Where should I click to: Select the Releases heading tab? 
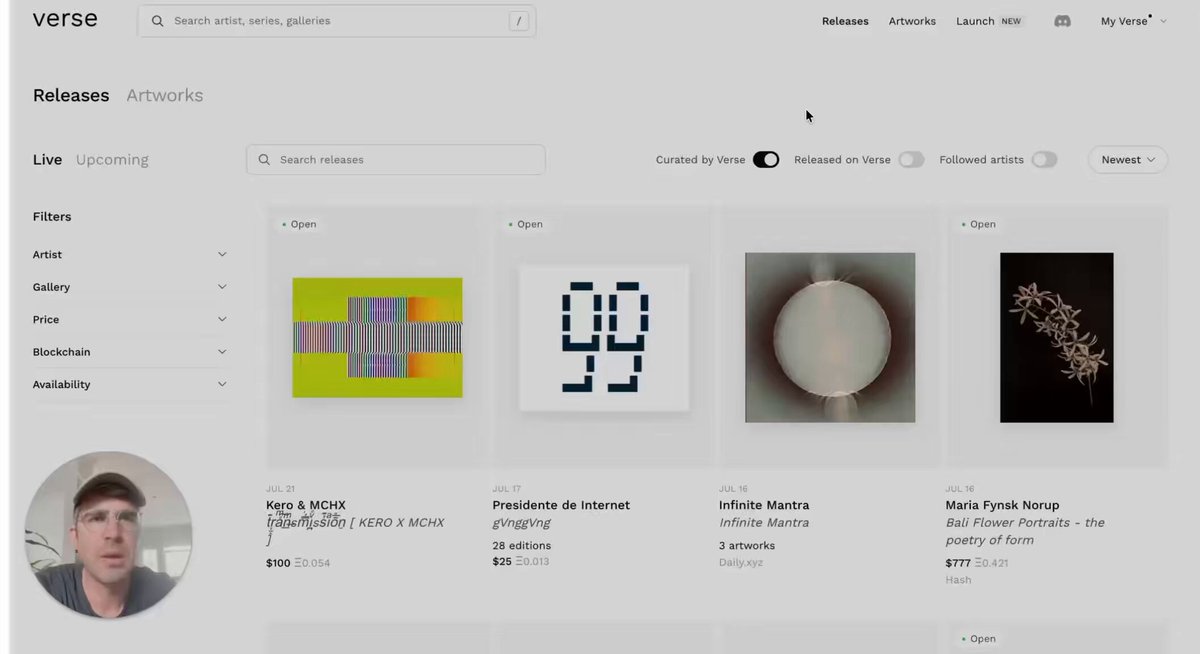click(71, 96)
